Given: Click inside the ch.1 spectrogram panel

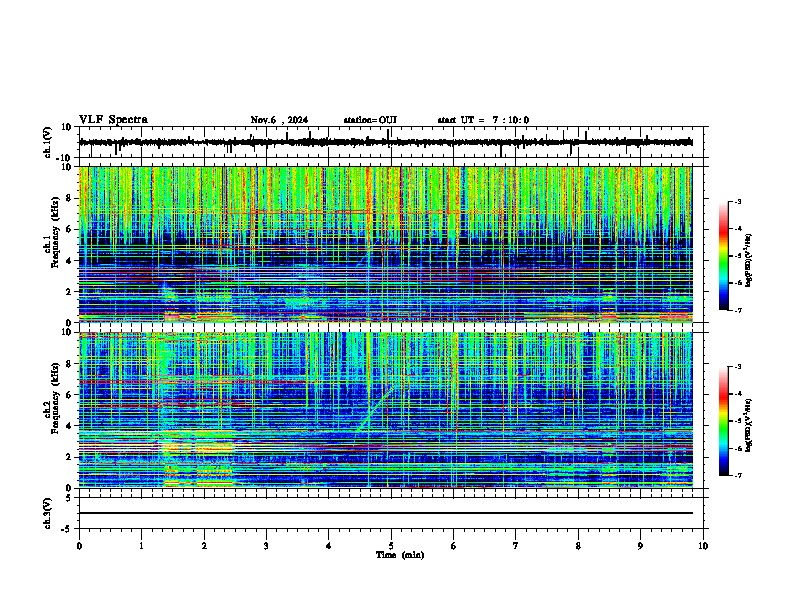Looking at the screenshot, I should click(386, 244).
